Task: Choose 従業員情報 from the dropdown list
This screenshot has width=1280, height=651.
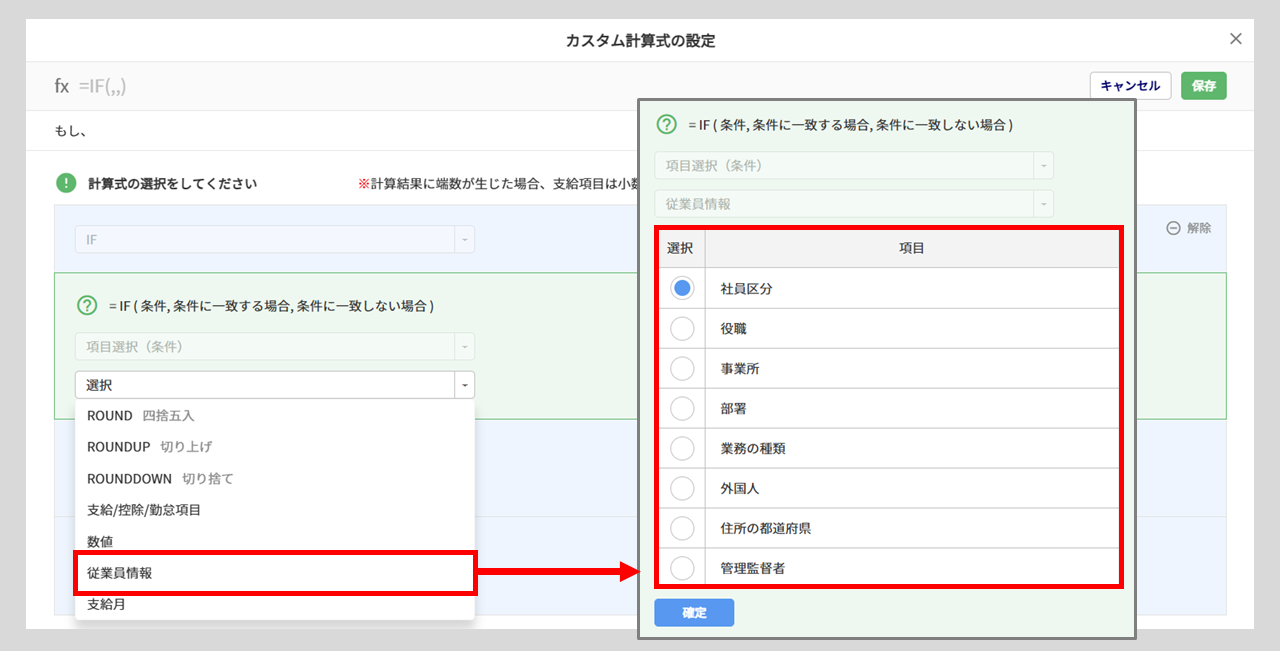Action: 275,574
